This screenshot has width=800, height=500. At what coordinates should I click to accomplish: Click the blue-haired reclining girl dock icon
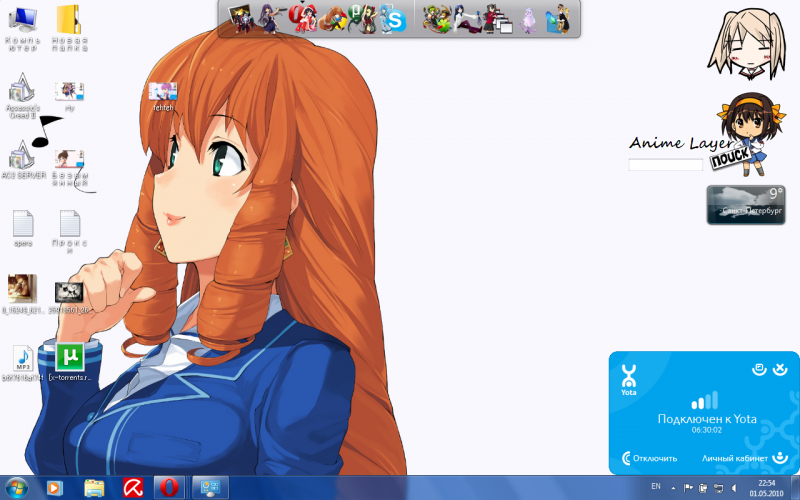coord(467,20)
